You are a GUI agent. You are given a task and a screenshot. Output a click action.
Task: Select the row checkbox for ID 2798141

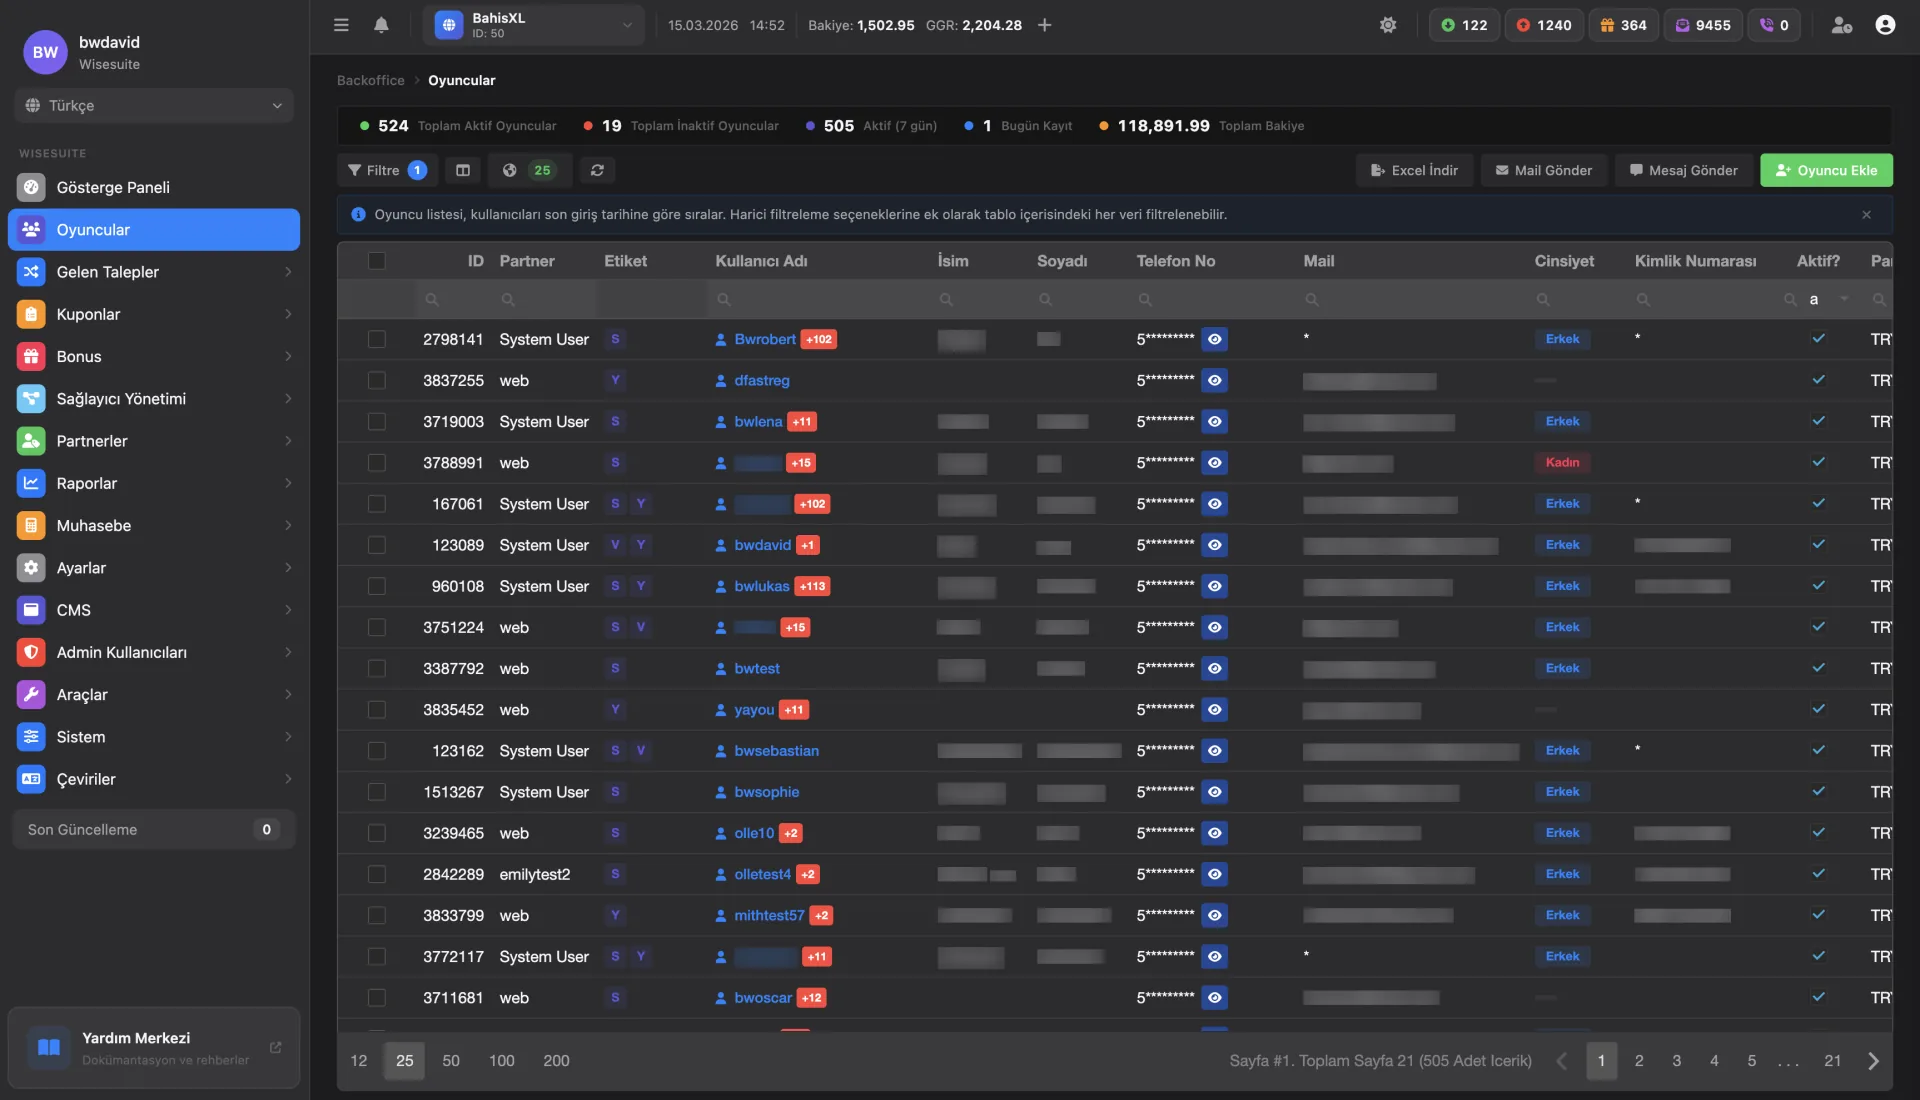click(x=377, y=339)
